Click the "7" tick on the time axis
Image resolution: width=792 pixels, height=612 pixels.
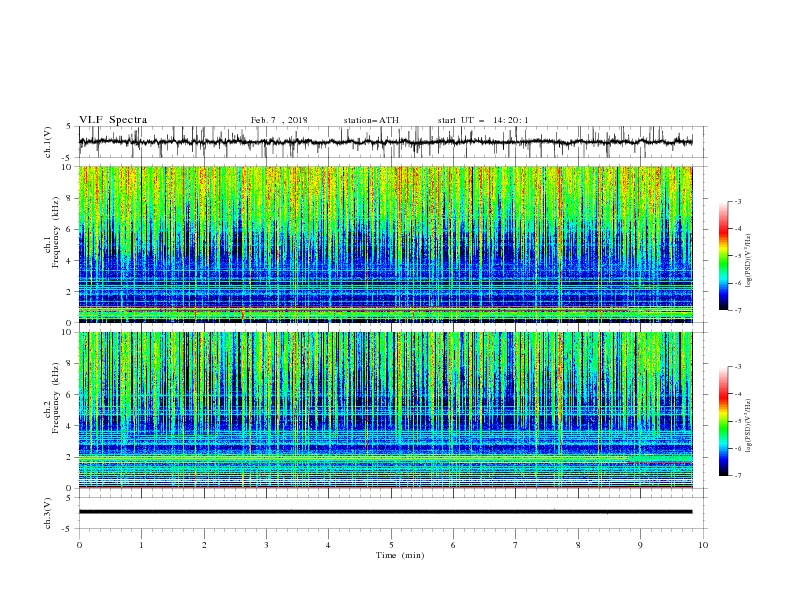516,545
